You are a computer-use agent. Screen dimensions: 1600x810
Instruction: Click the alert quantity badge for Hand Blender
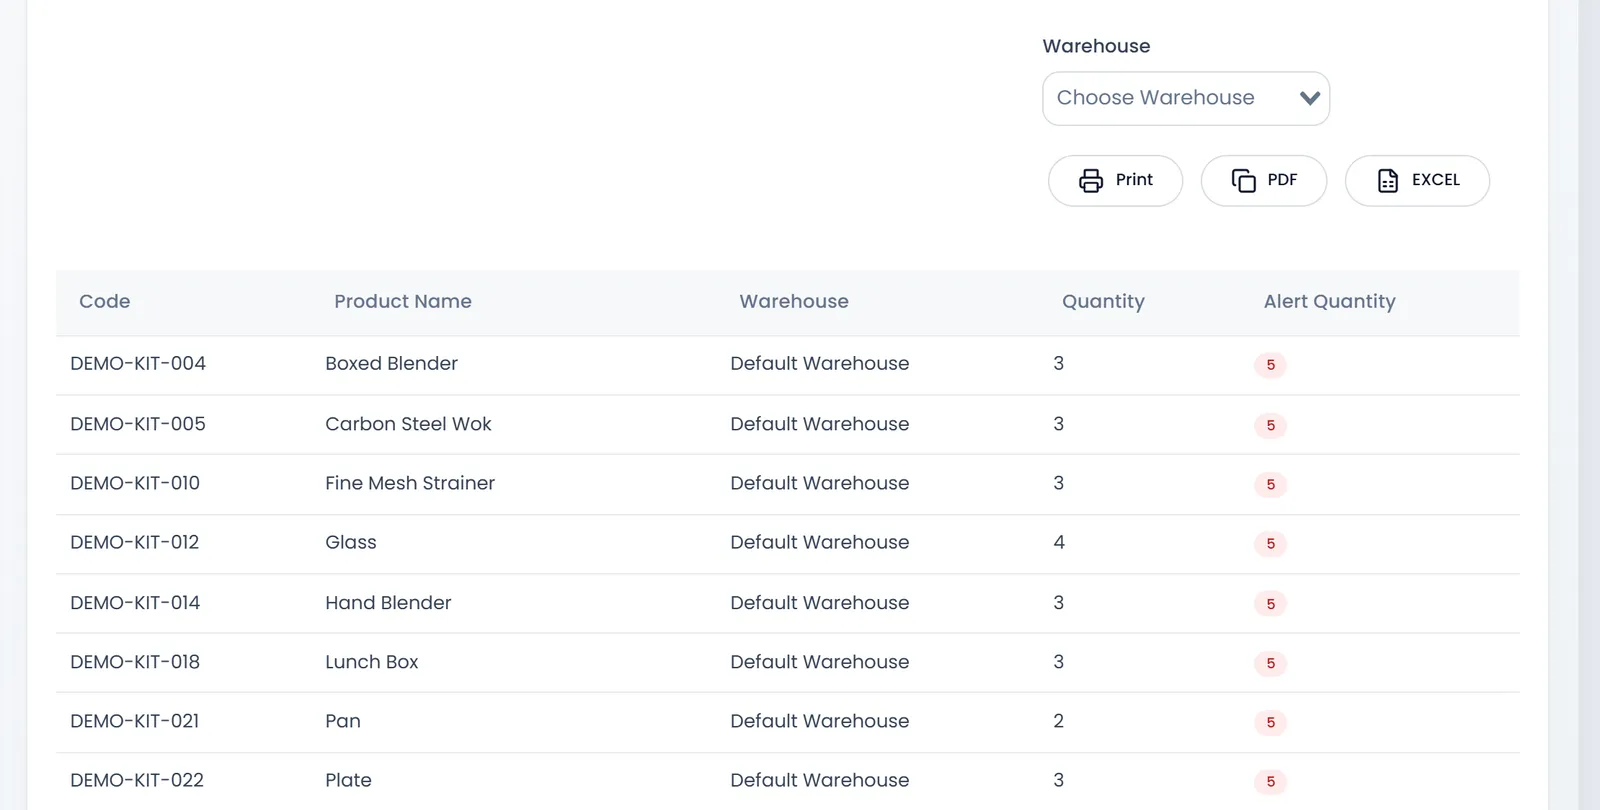coord(1270,604)
